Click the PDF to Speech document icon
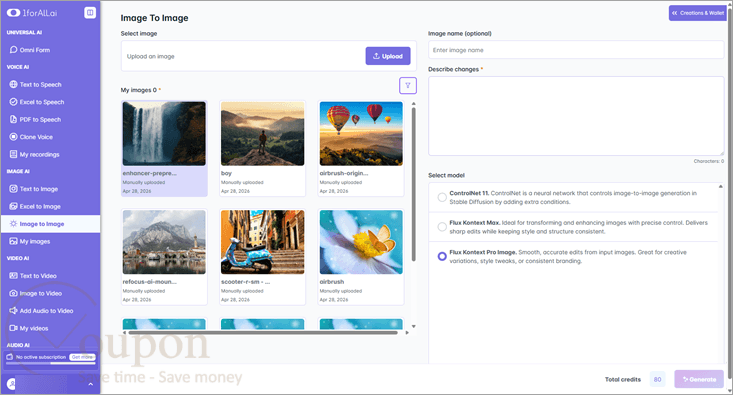 (14, 119)
